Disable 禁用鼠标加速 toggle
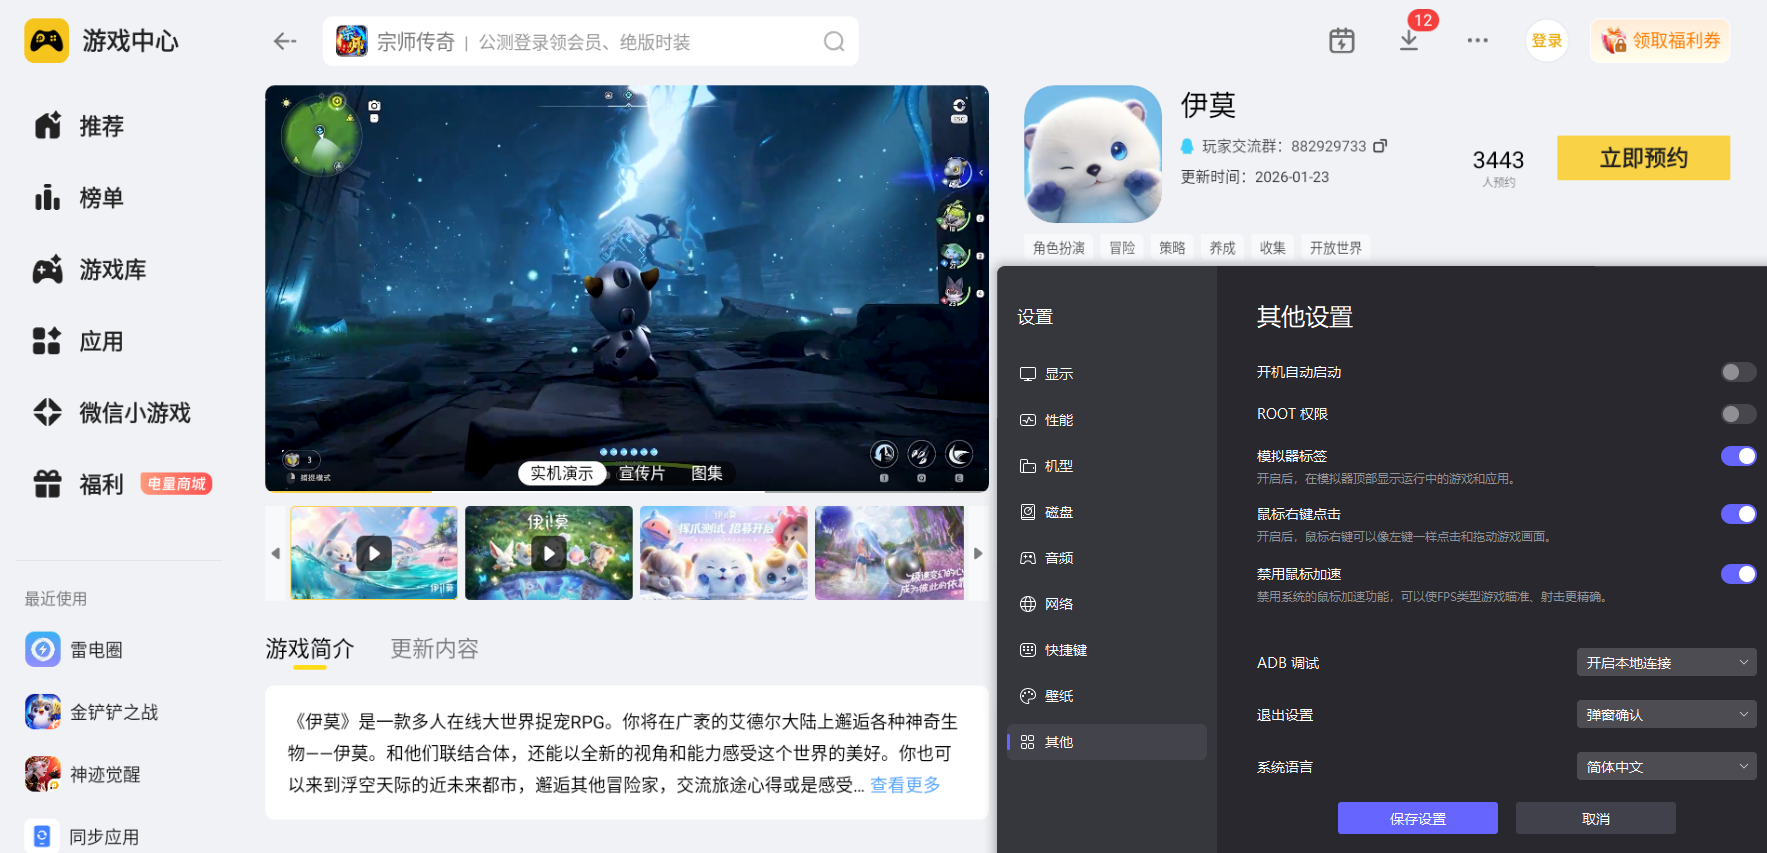The image size is (1767, 853). pos(1738,574)
